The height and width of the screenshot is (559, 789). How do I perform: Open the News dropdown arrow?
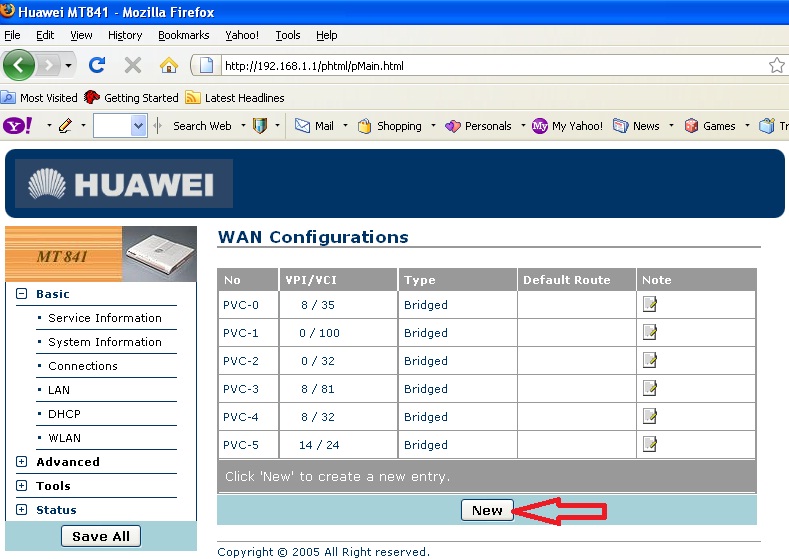[671, 125]
